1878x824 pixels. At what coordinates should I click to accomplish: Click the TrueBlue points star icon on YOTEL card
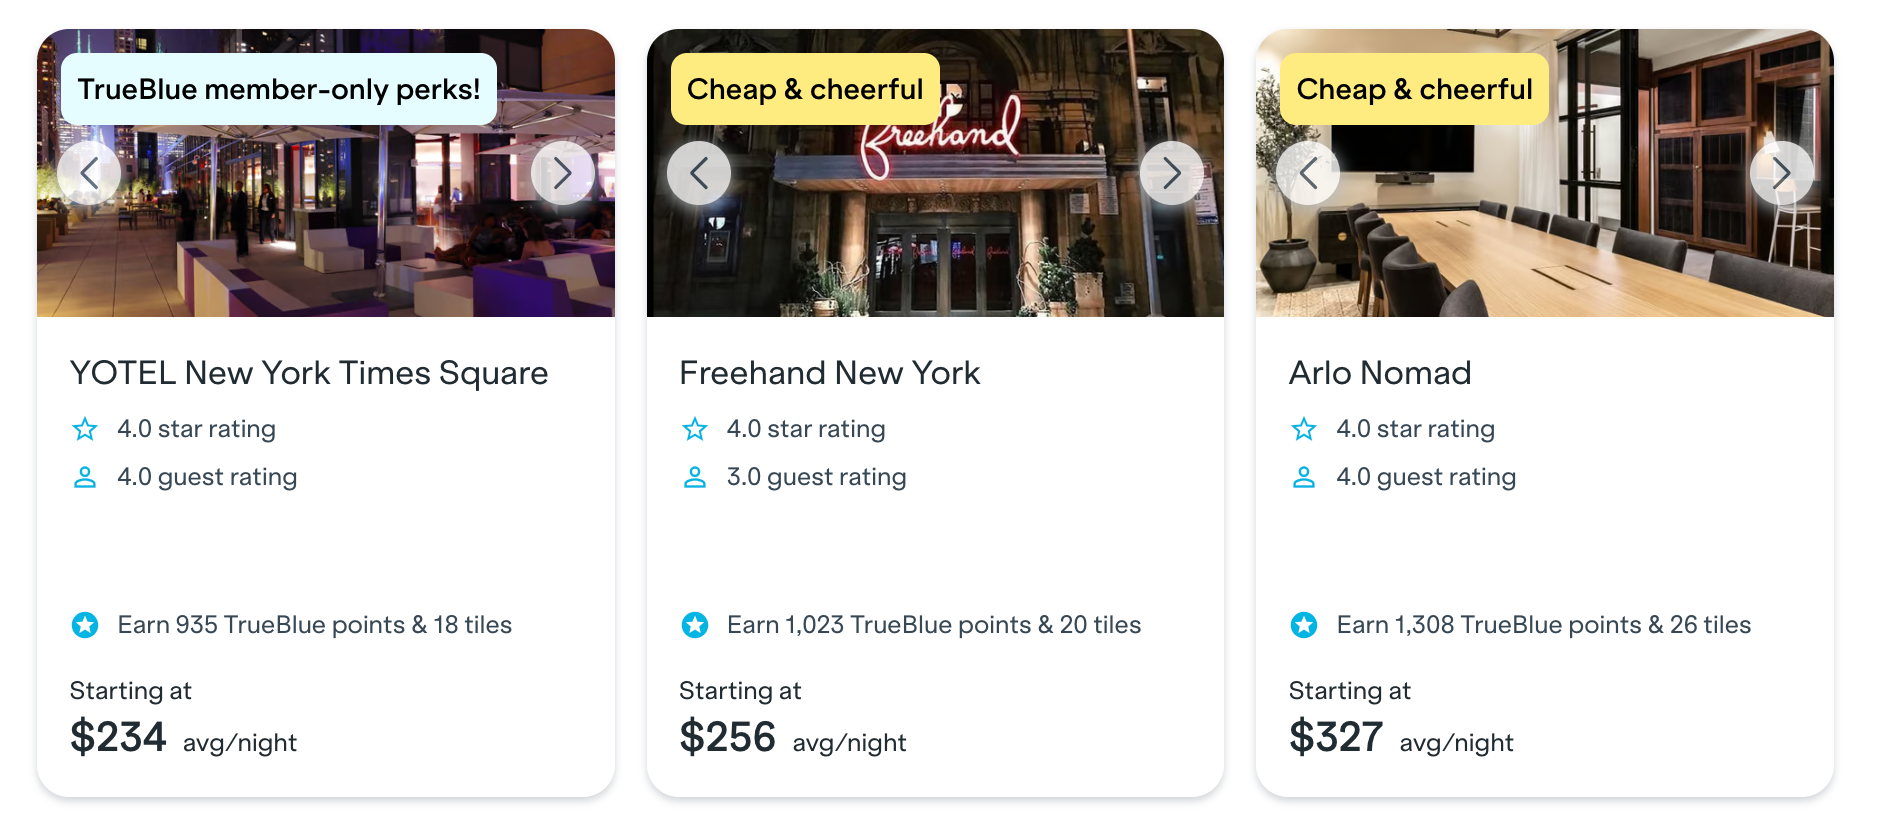click(86, 625)
